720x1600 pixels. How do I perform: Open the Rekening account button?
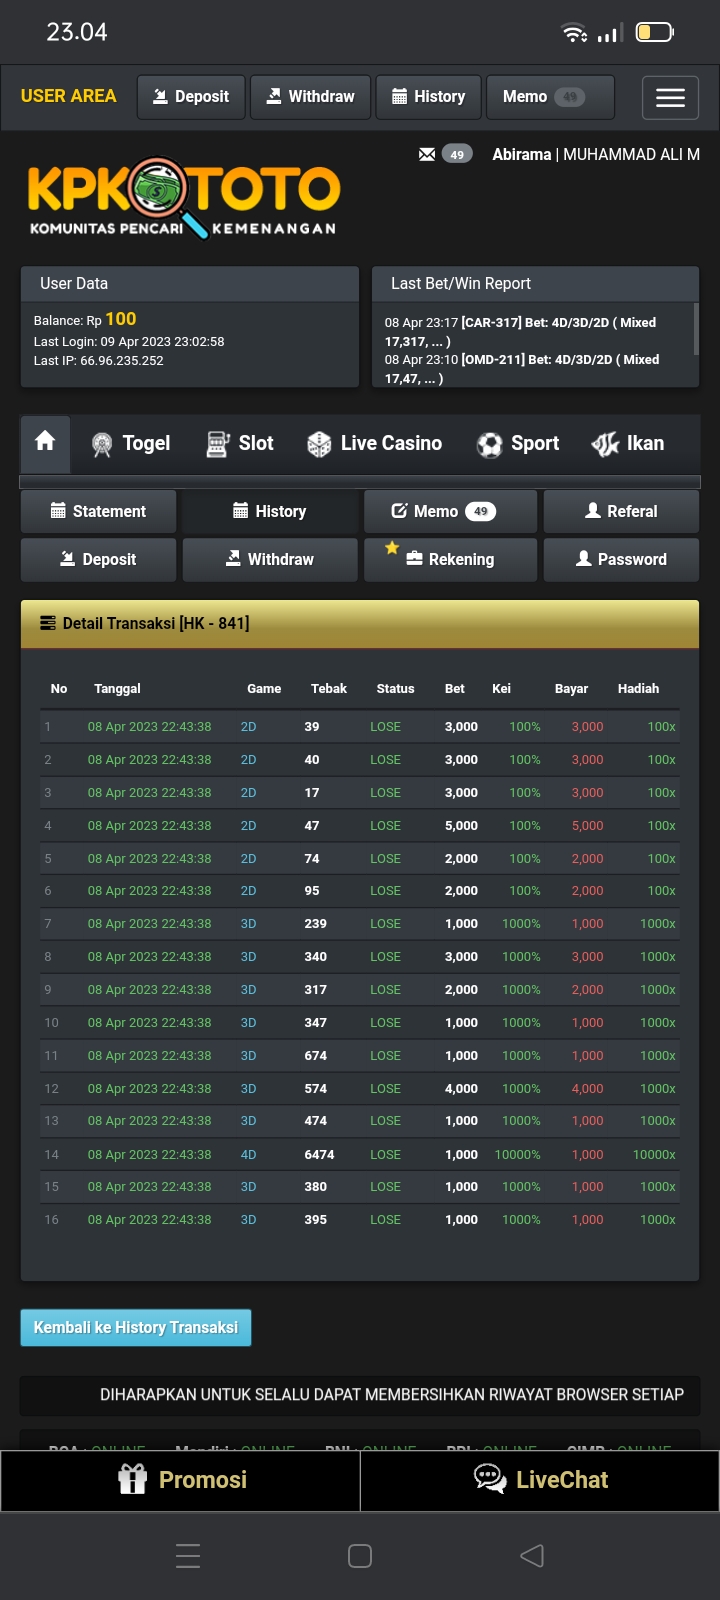point(450,559)
